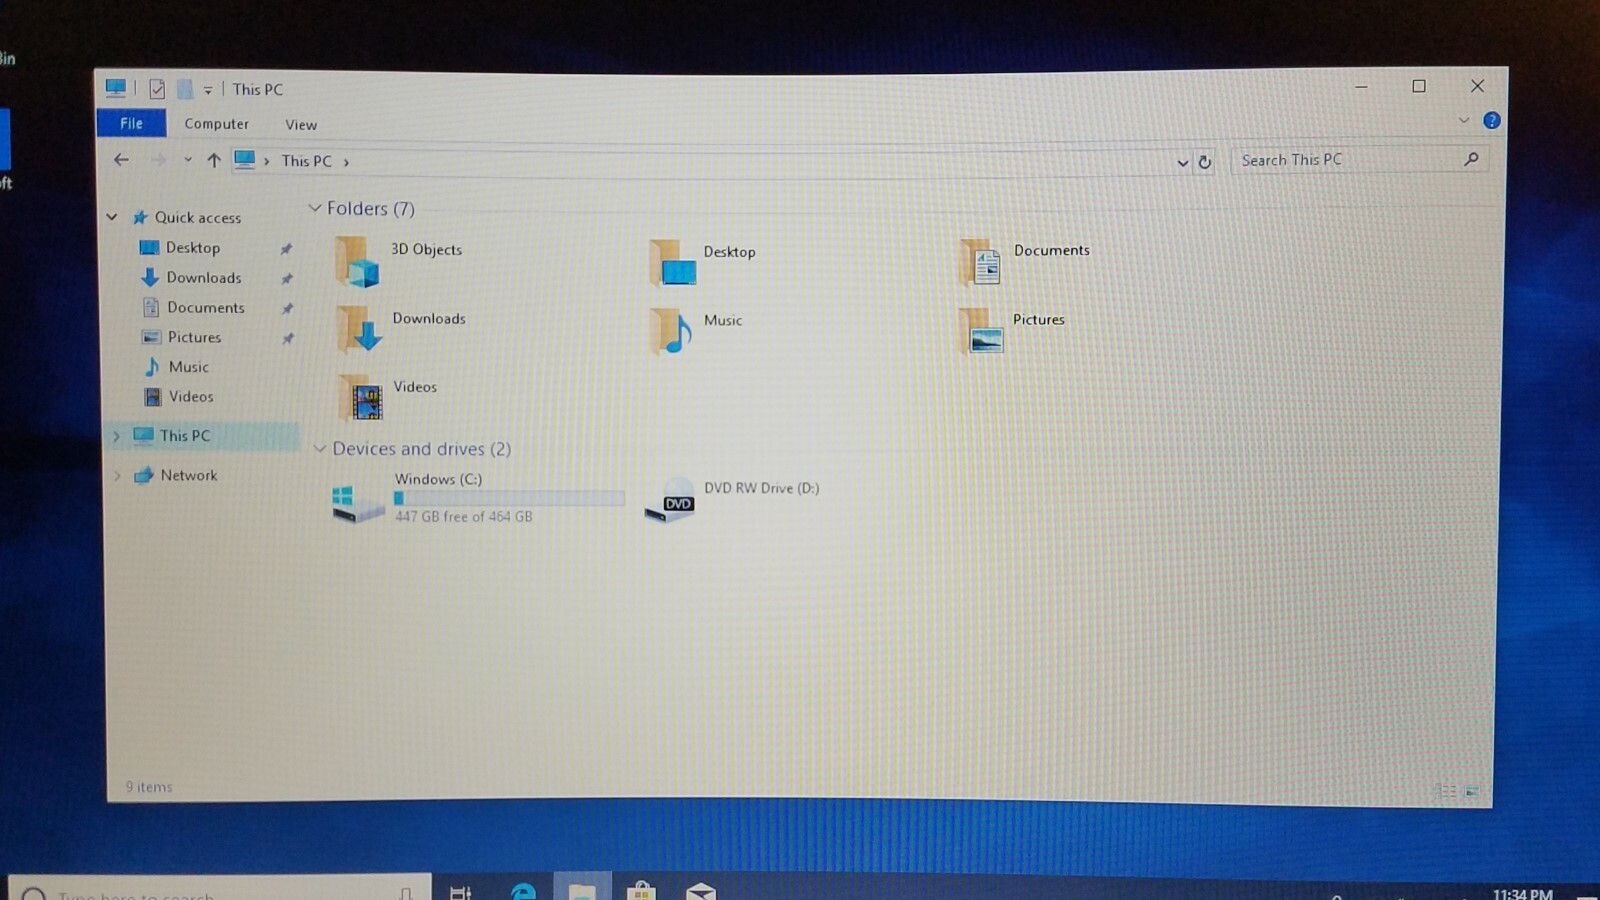Screen dimensions: 1600x900
Task: Open the Desktop folder in main pane
Action: (x=703, y=263)
